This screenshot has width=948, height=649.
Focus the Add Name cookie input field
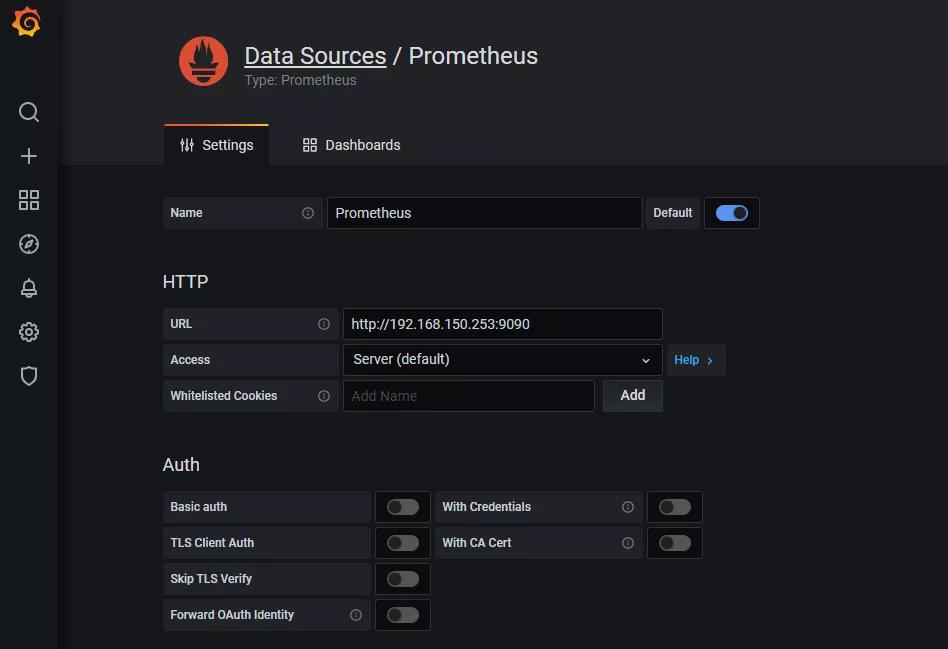469,396
